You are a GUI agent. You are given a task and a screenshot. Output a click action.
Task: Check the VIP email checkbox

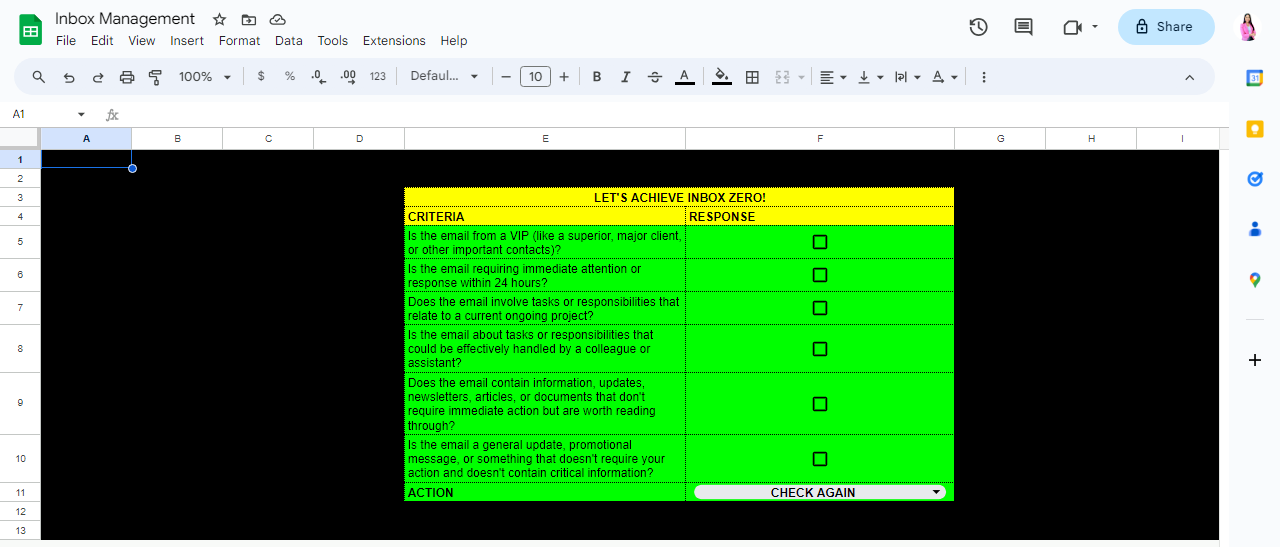coord(820,242)
